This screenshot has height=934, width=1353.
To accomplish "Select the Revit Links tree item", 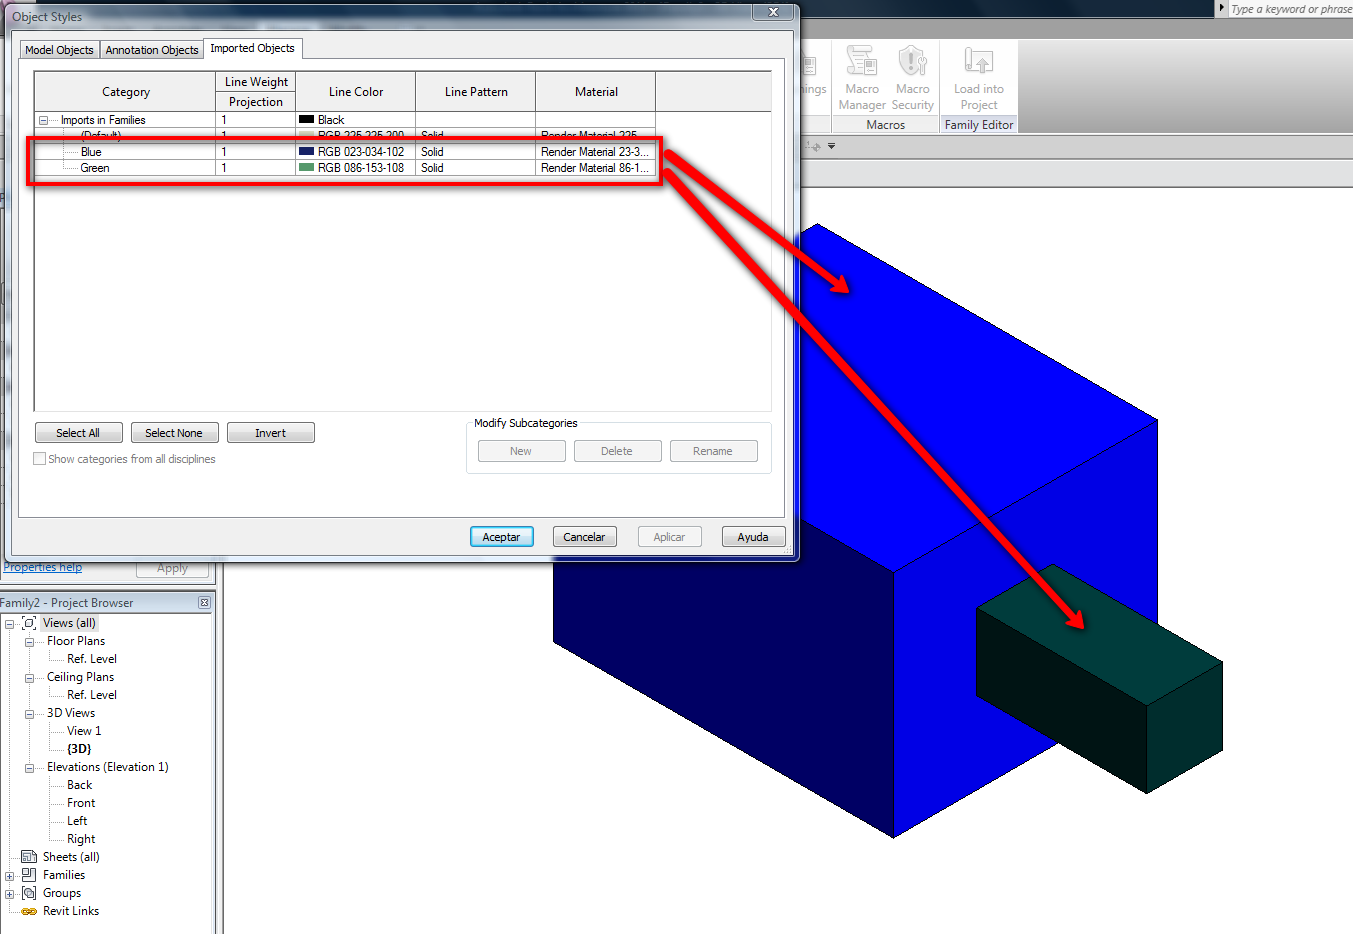I will coord(71,911).
